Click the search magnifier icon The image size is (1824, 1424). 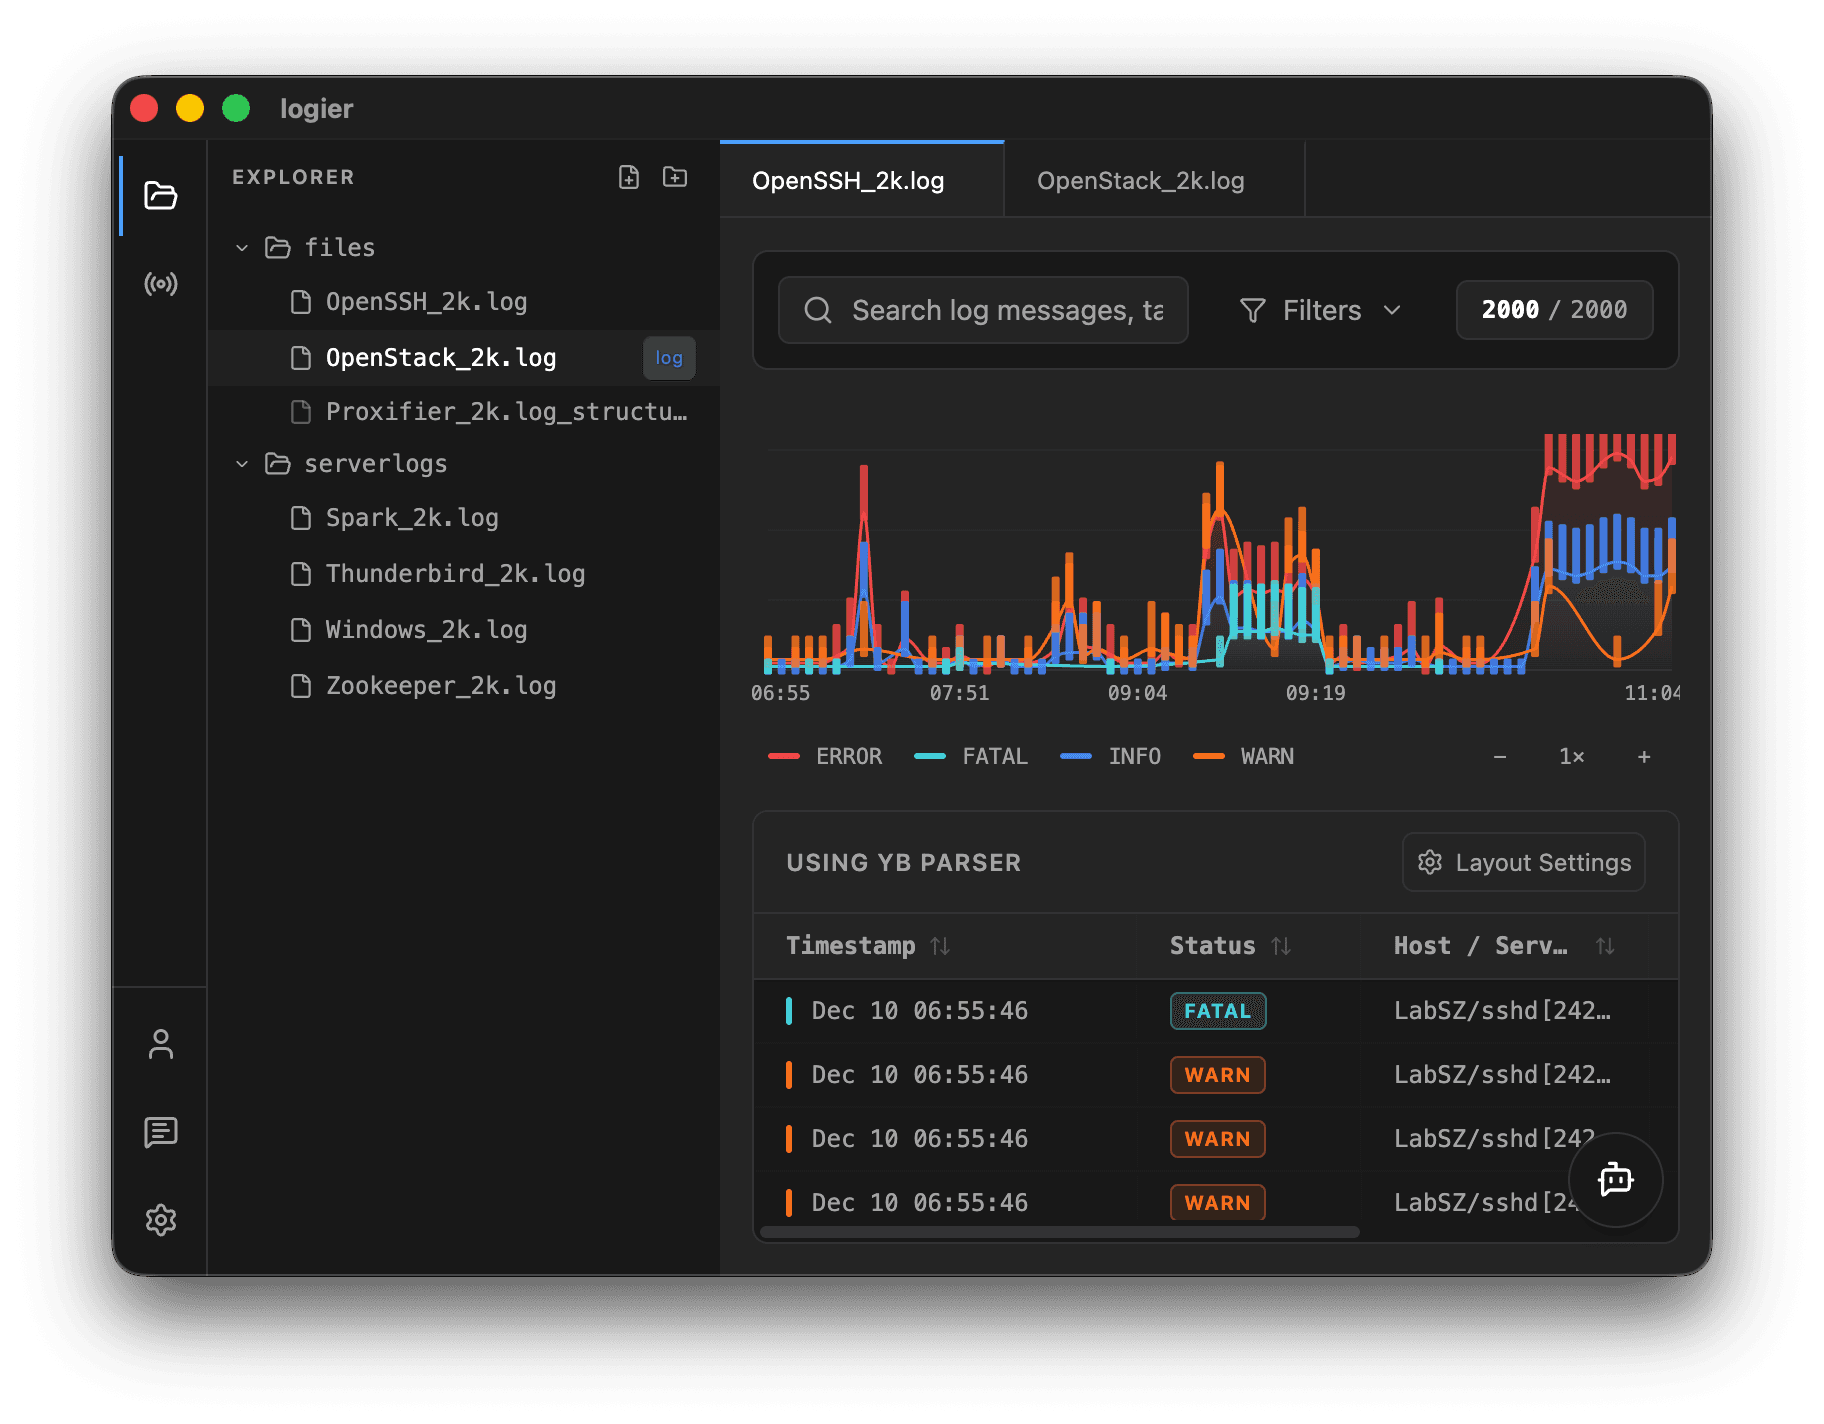pos(817,310)
